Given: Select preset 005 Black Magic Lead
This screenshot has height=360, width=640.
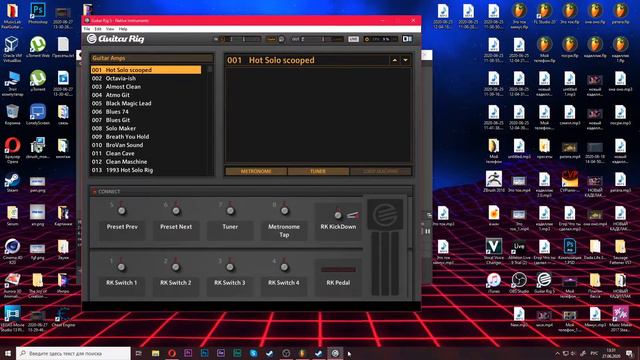Looking at the screenshot, I should pos(146,103).
